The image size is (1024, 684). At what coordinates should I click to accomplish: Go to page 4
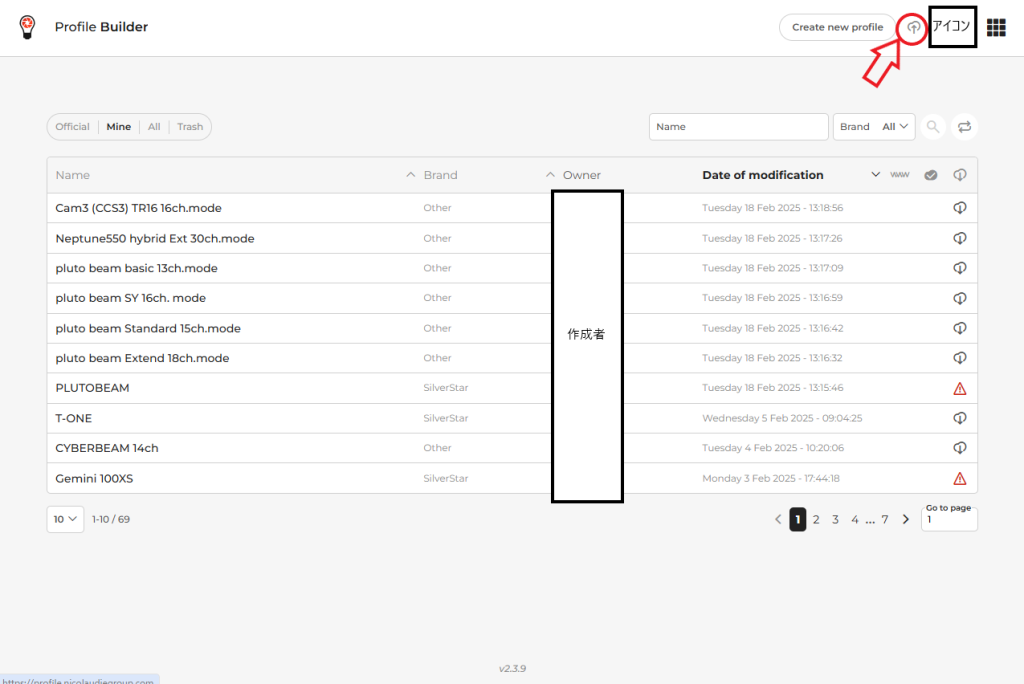coord(854,519)
